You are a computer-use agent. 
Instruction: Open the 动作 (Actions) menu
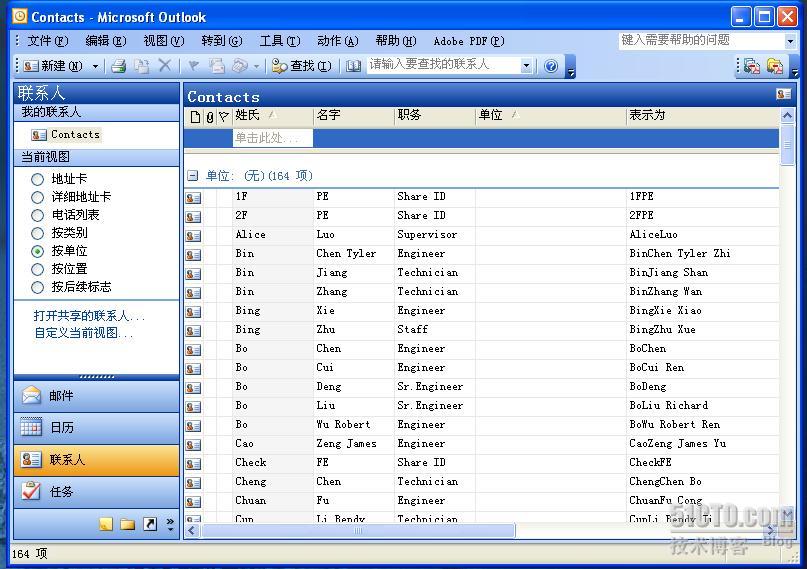point(338,41)
